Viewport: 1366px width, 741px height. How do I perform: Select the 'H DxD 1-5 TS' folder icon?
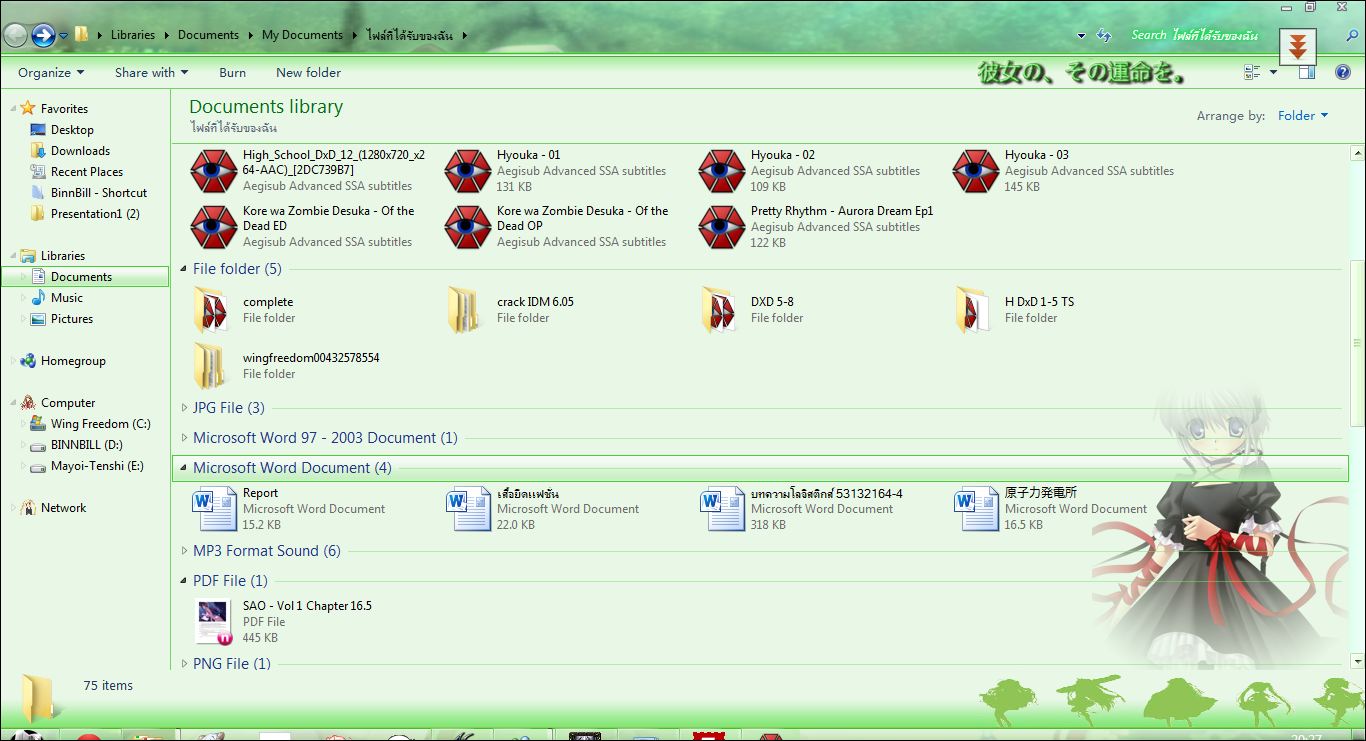[x=975, y=309]
